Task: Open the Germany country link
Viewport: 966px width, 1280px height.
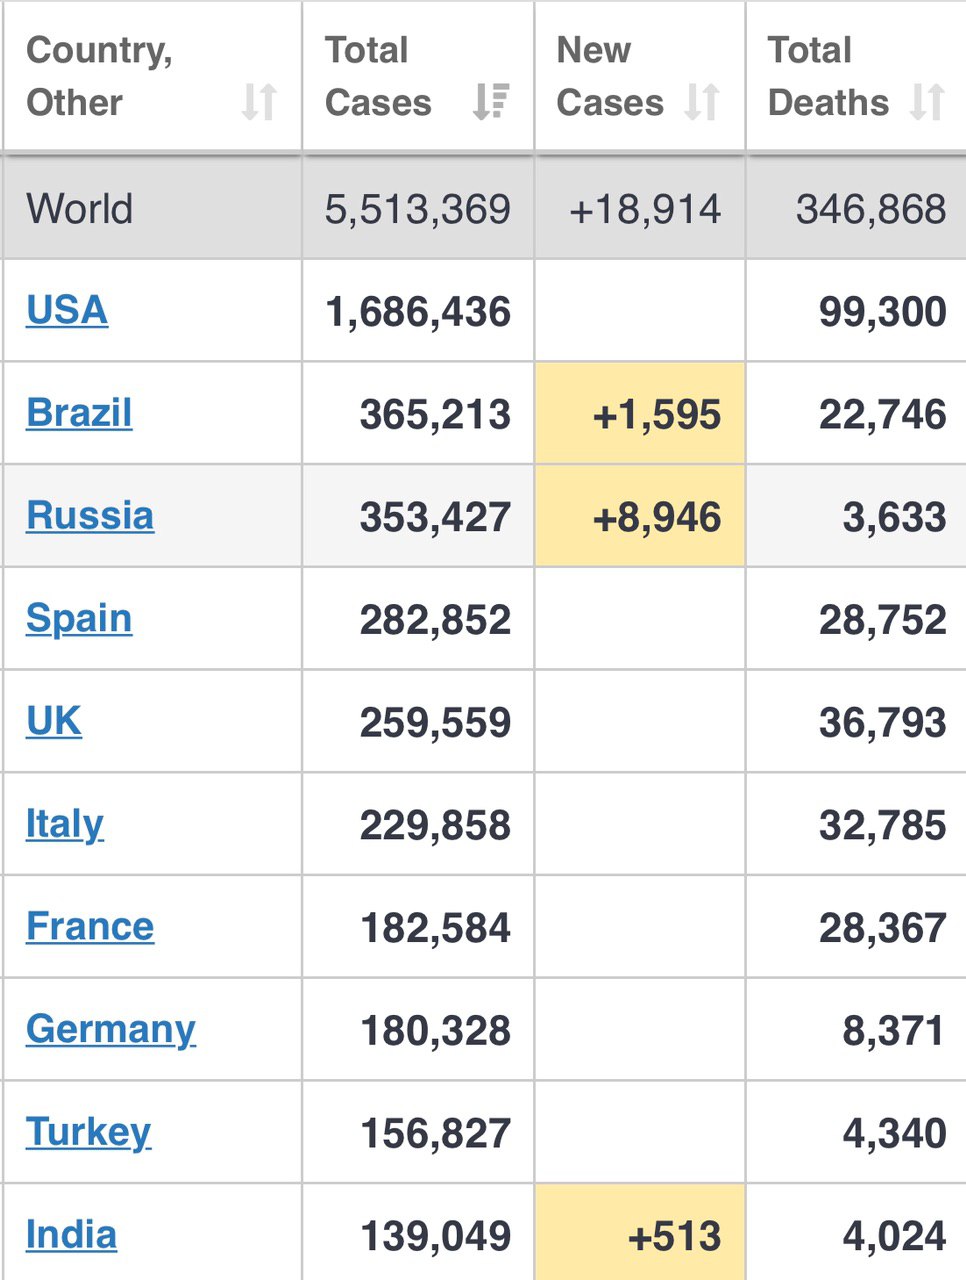Action: click(111, 1030)
